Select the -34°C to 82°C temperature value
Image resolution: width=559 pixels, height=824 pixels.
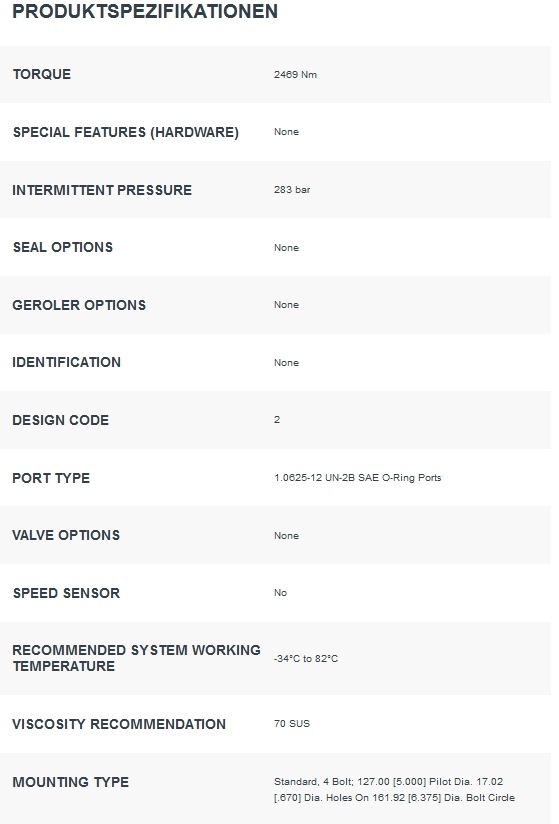[306, 658]
